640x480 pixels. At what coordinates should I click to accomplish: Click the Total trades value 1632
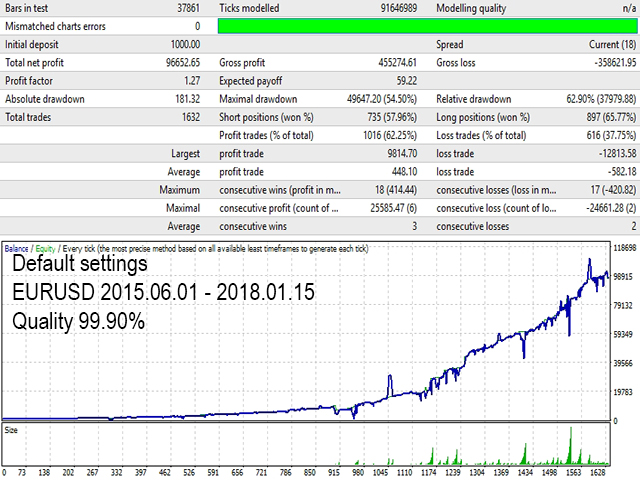(191, 117)
